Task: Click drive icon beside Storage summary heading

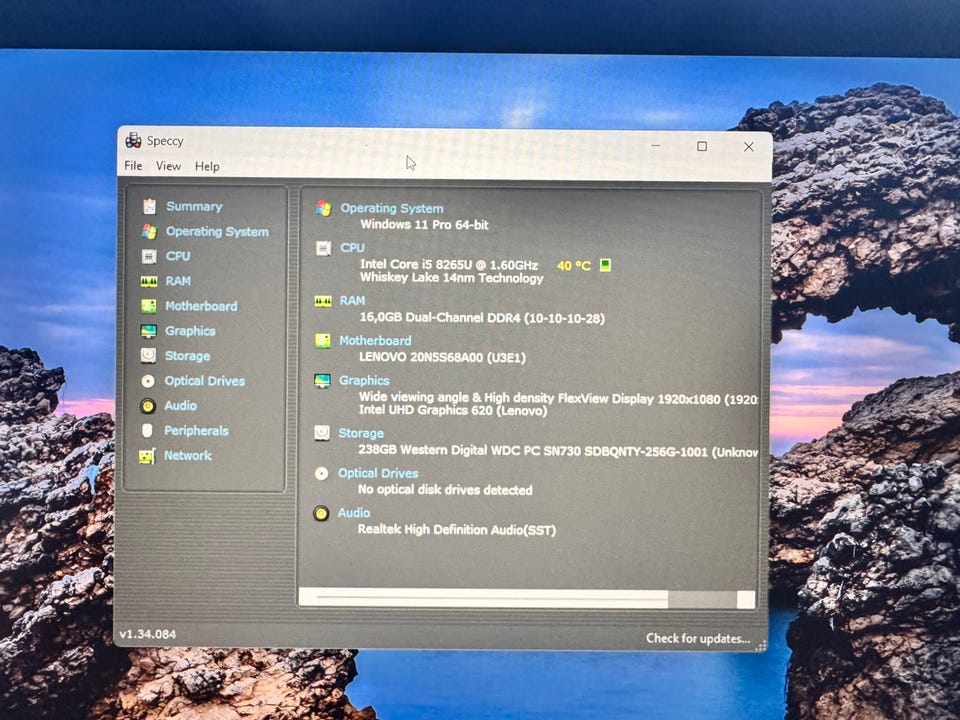Action: (322, 433)
